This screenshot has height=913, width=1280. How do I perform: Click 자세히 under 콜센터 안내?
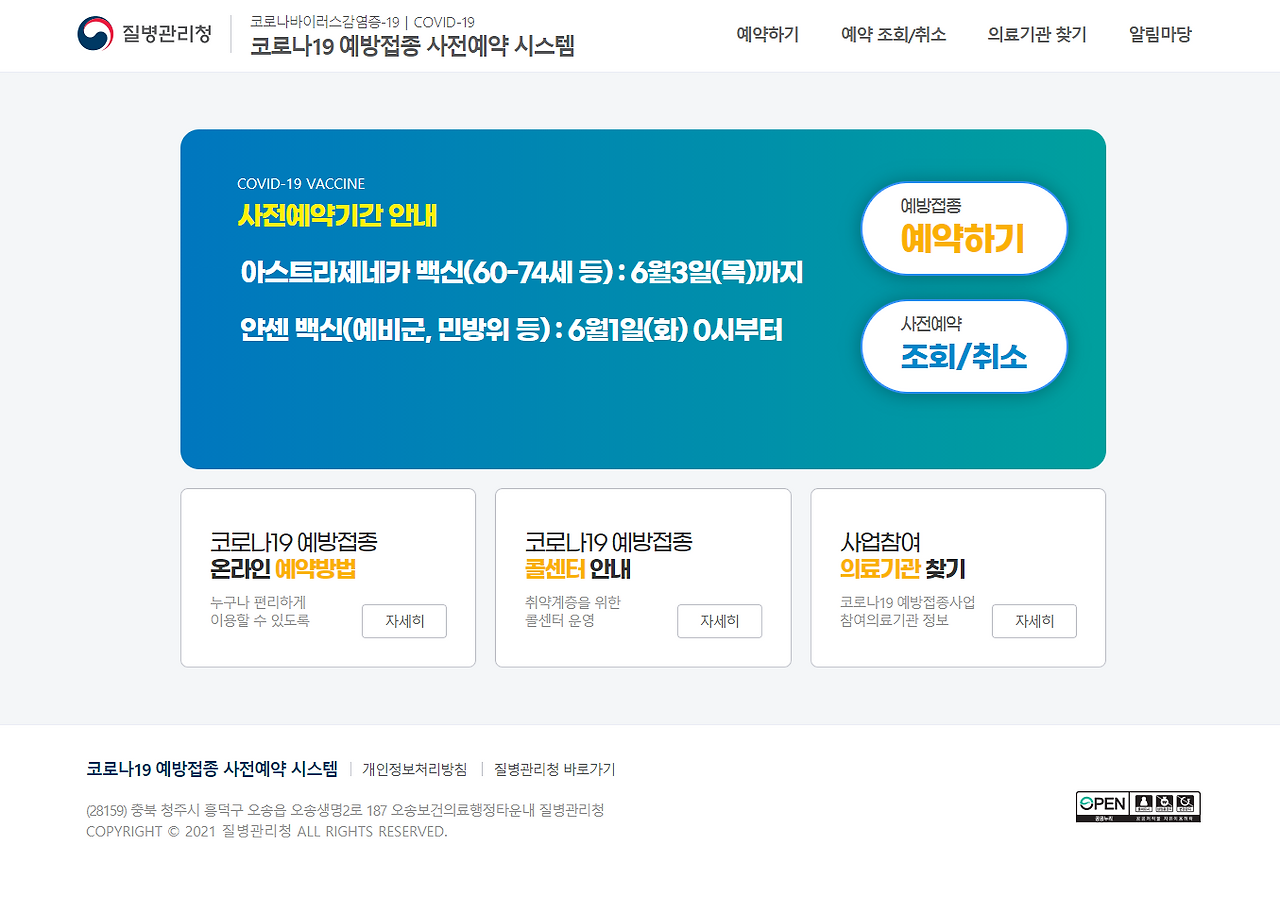719,621
